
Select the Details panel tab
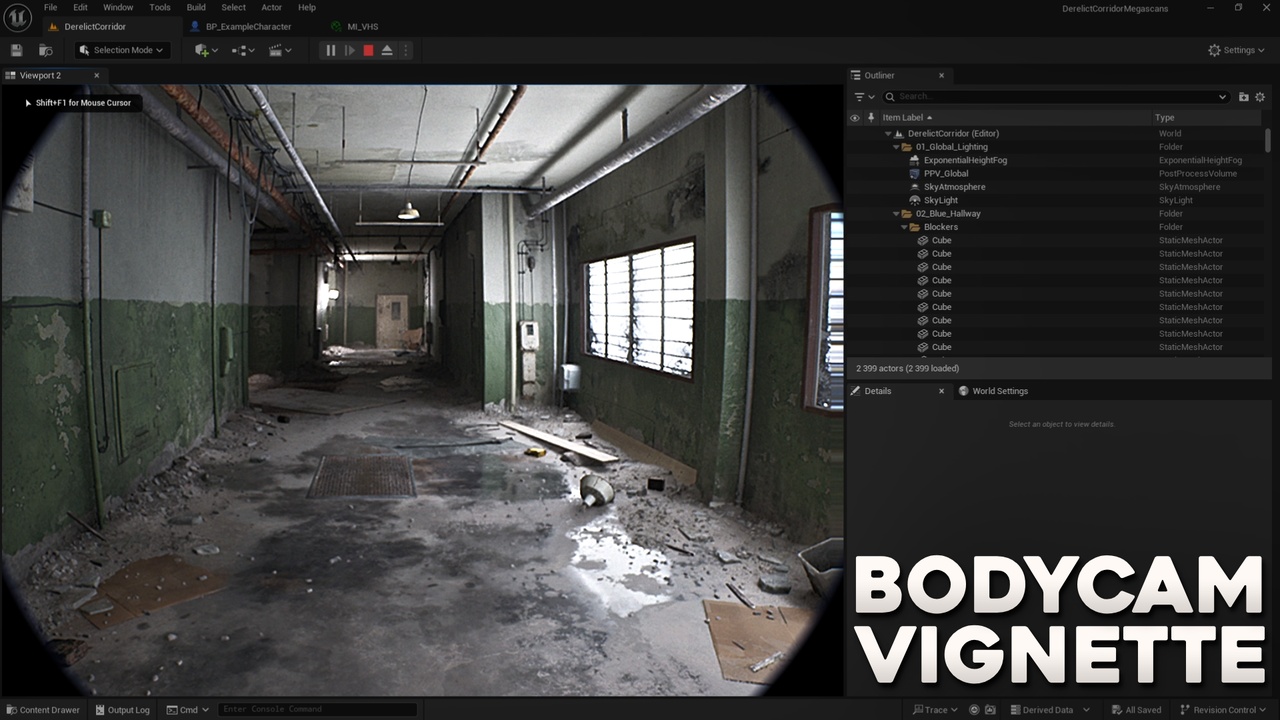point(877,391)
